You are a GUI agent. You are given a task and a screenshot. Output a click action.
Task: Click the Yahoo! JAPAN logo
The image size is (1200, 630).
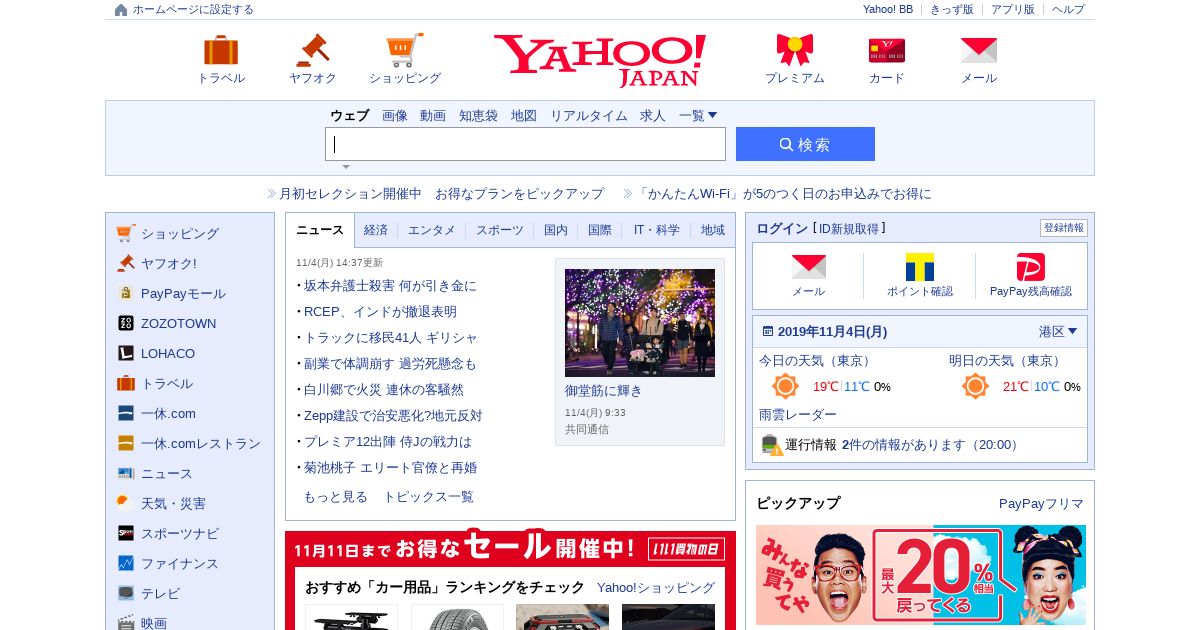(600, 60)
